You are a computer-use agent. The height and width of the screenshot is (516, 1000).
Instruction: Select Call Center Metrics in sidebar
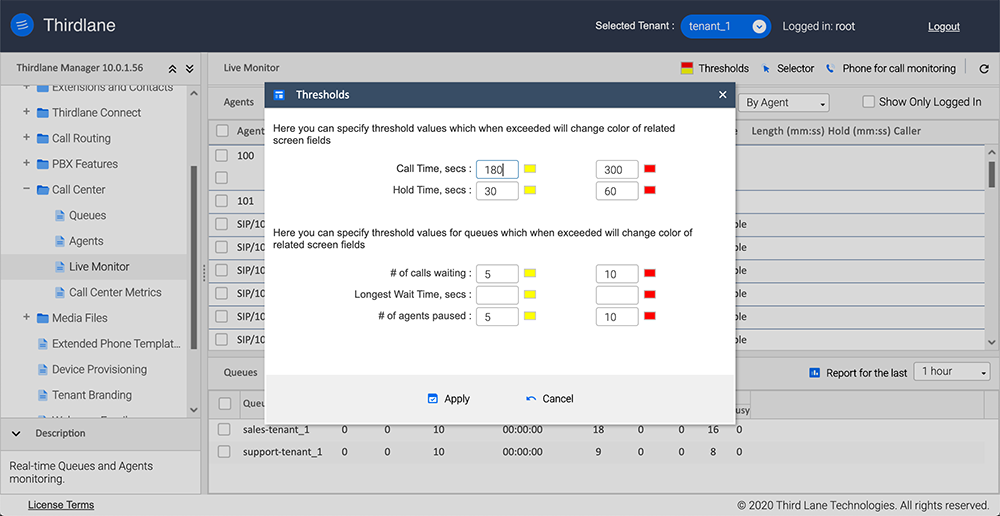coord(114,293)
